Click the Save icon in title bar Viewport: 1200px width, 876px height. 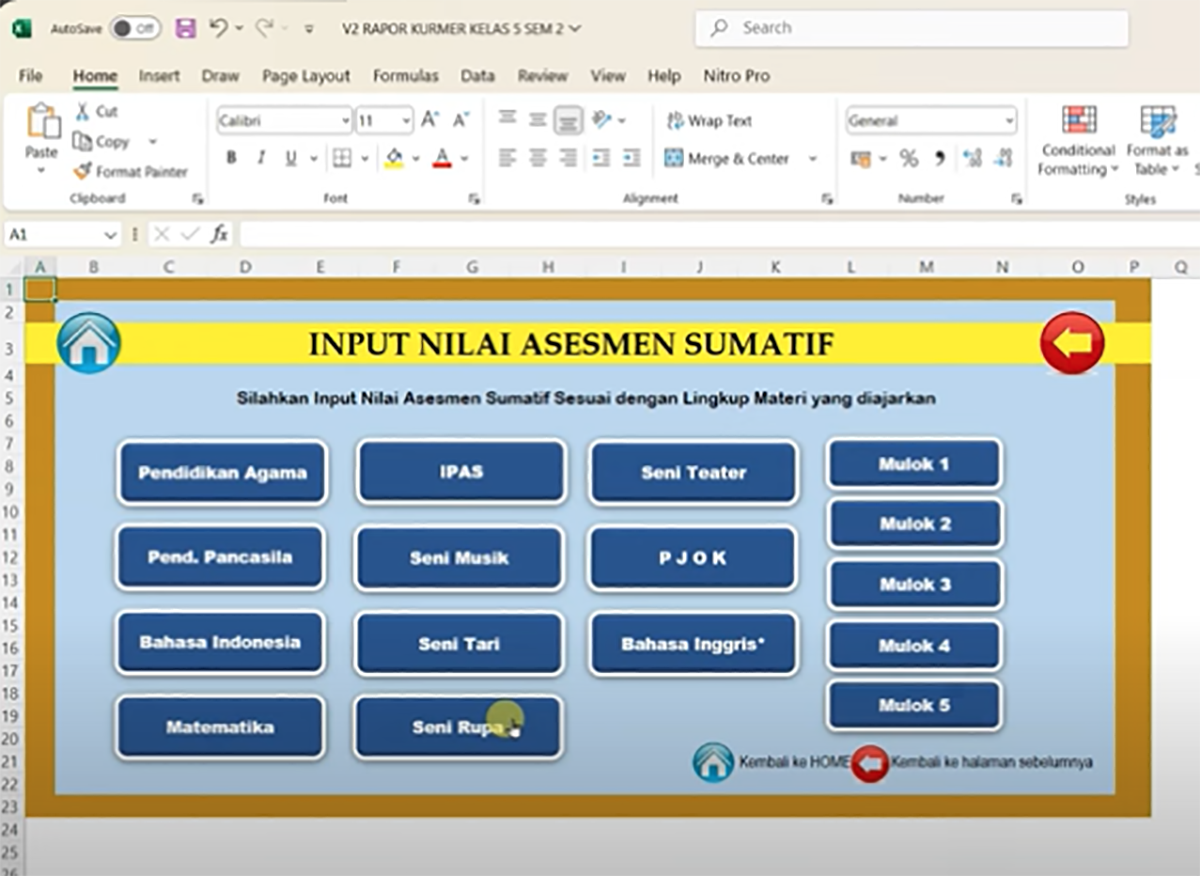coord(185,29)
